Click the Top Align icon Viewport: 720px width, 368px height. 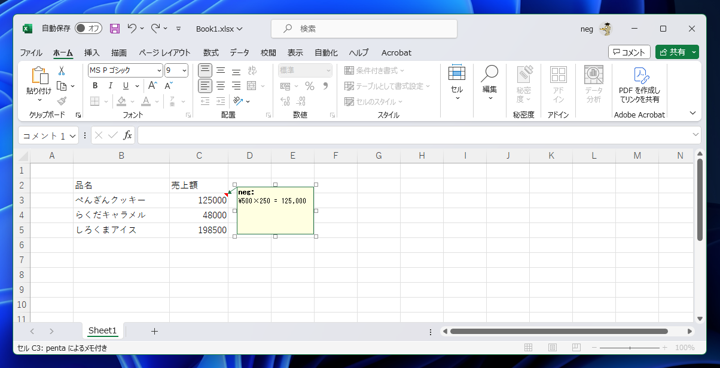[x=205, y=71]
